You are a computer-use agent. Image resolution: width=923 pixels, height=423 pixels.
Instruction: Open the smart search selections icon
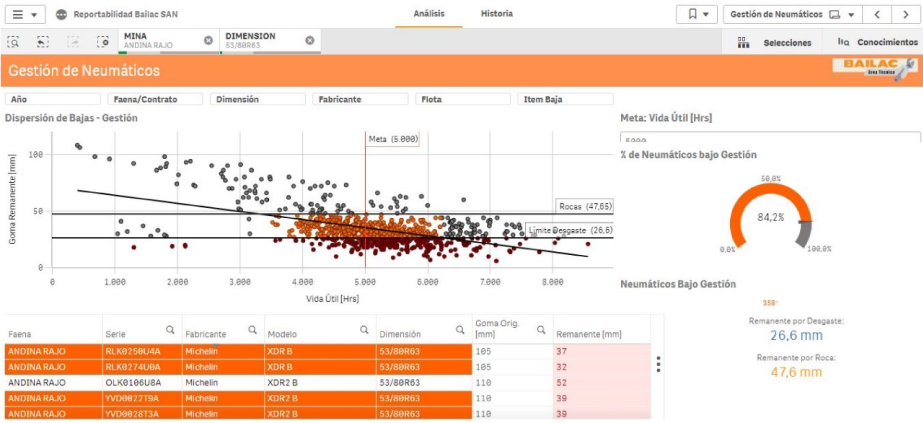pyautogui.click(x=14, y=41)
